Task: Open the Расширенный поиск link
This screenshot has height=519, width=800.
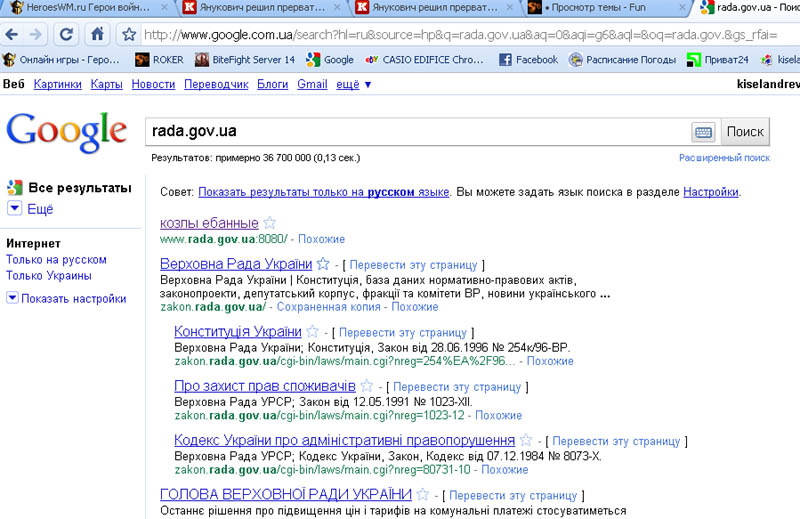Action: click(x=724, y=158)
